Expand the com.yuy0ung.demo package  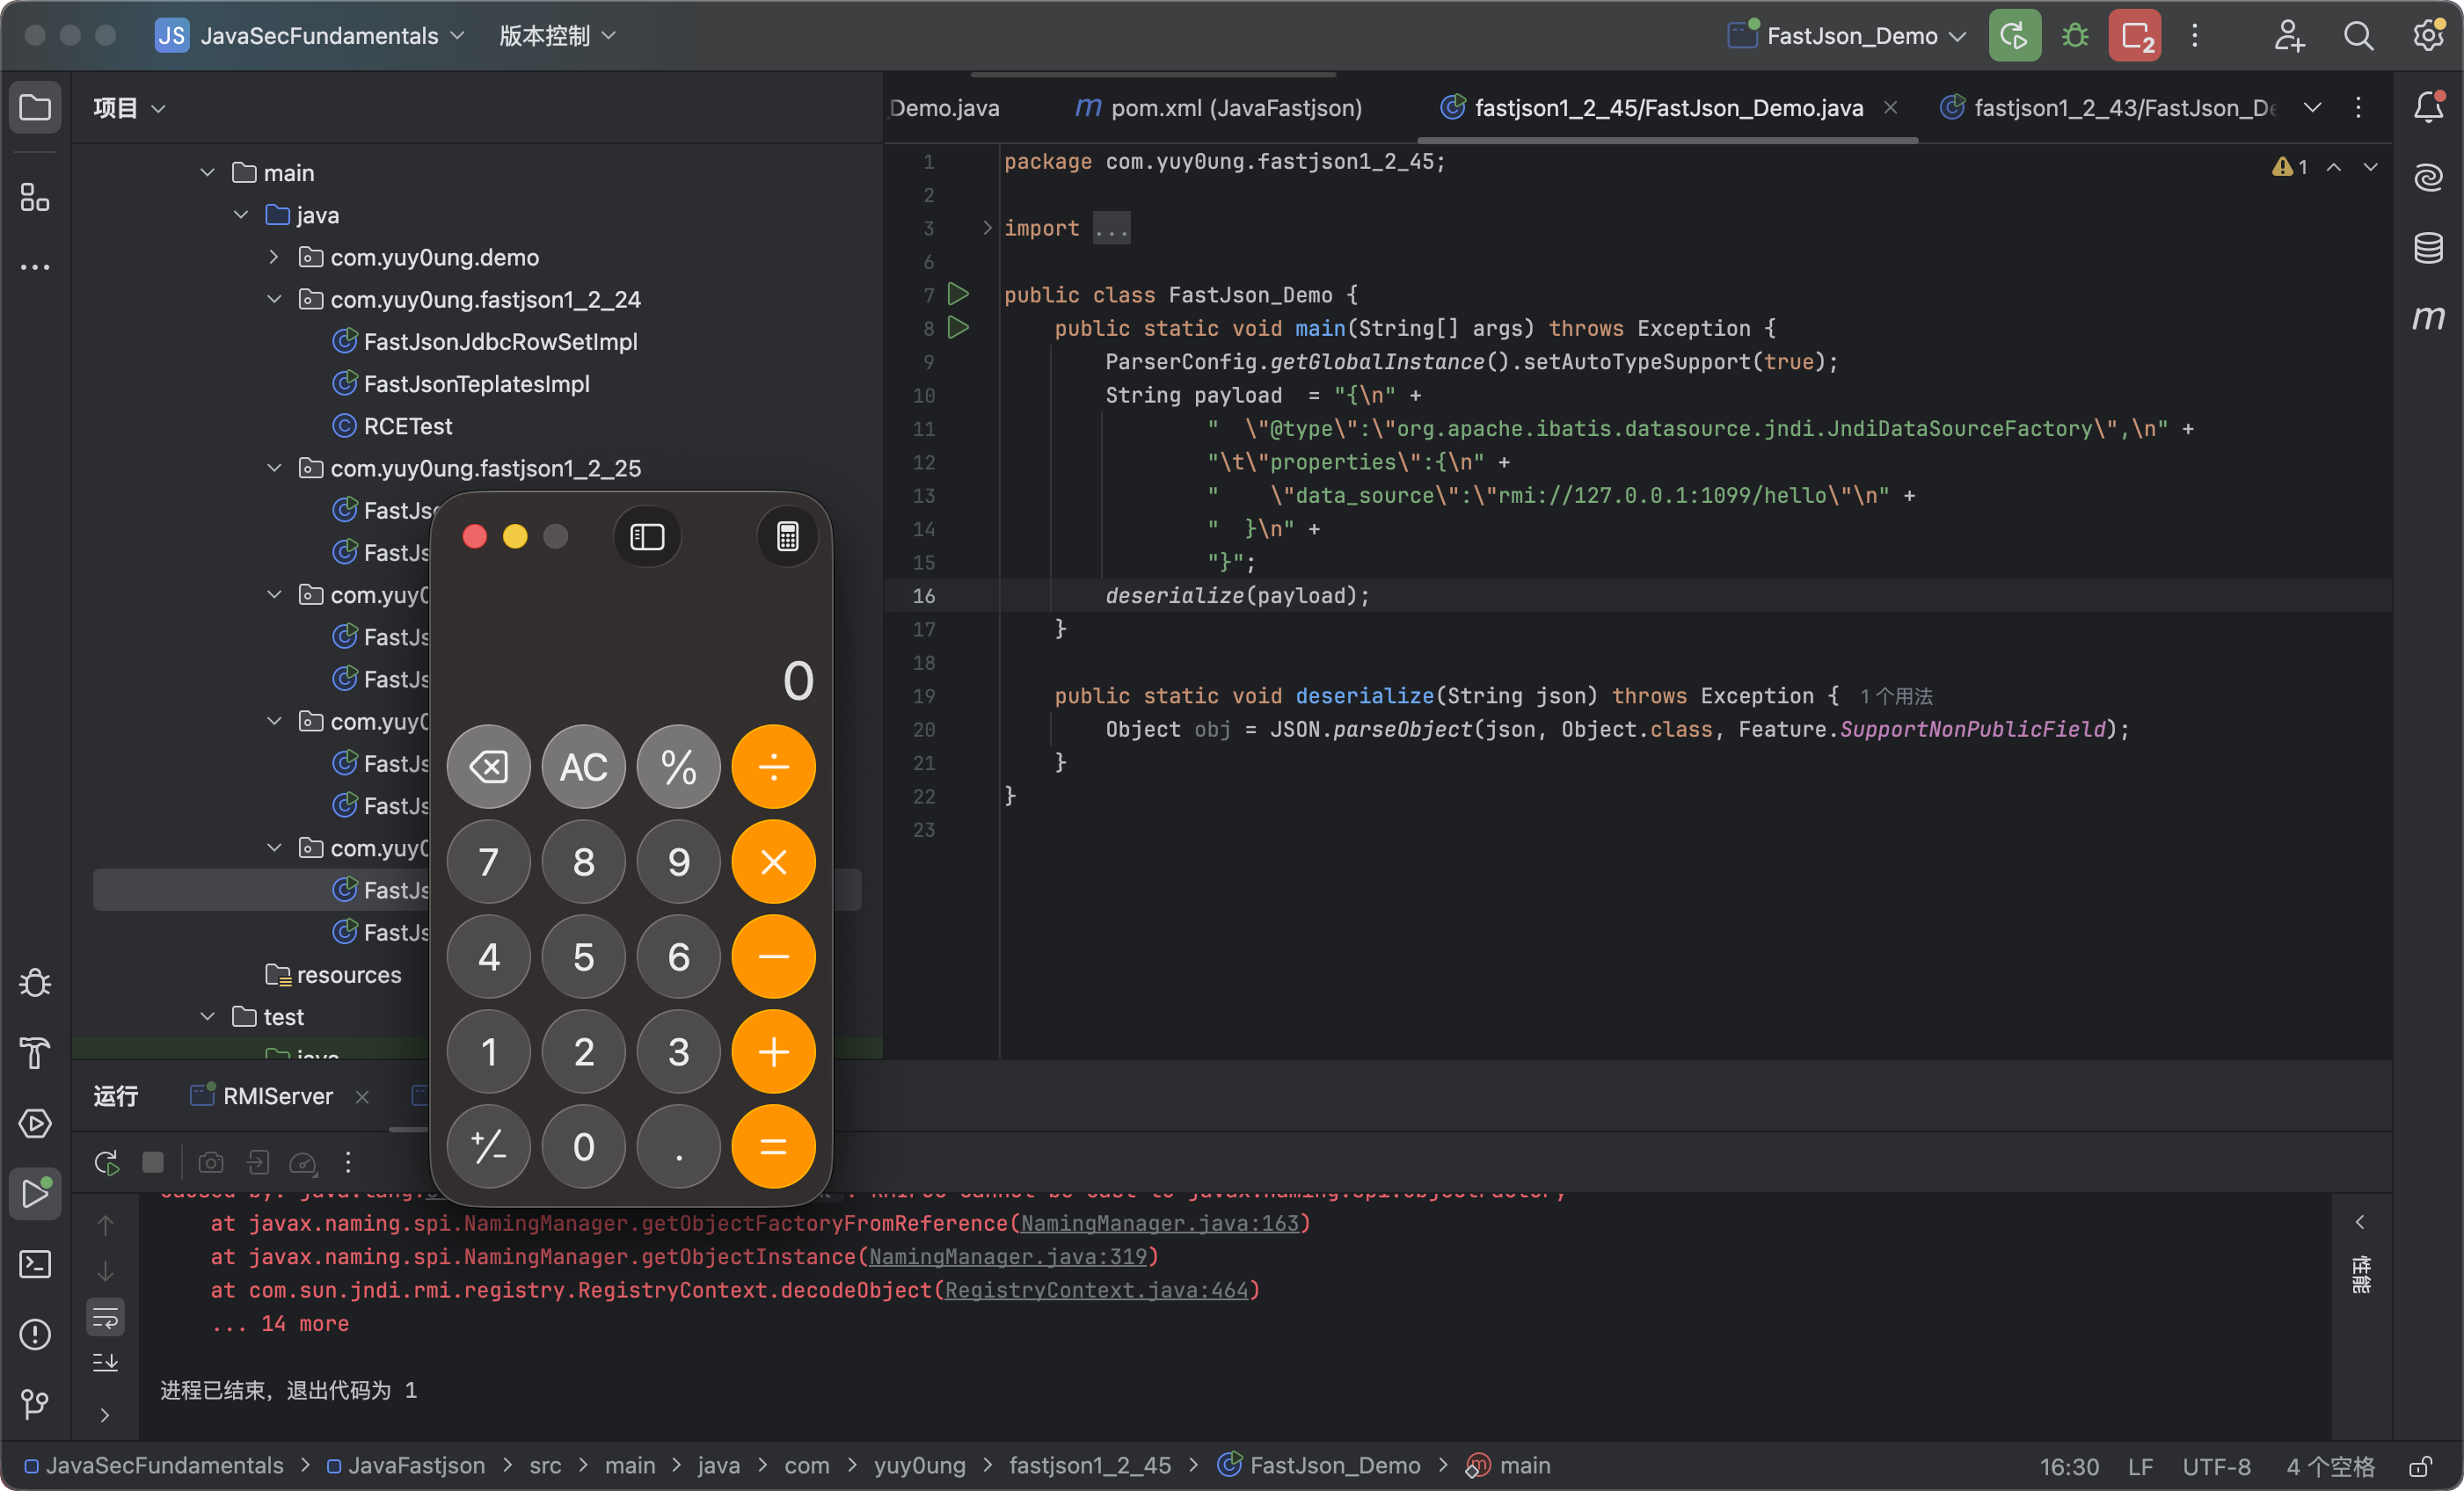pyautogui.click(x=275, y=257)
